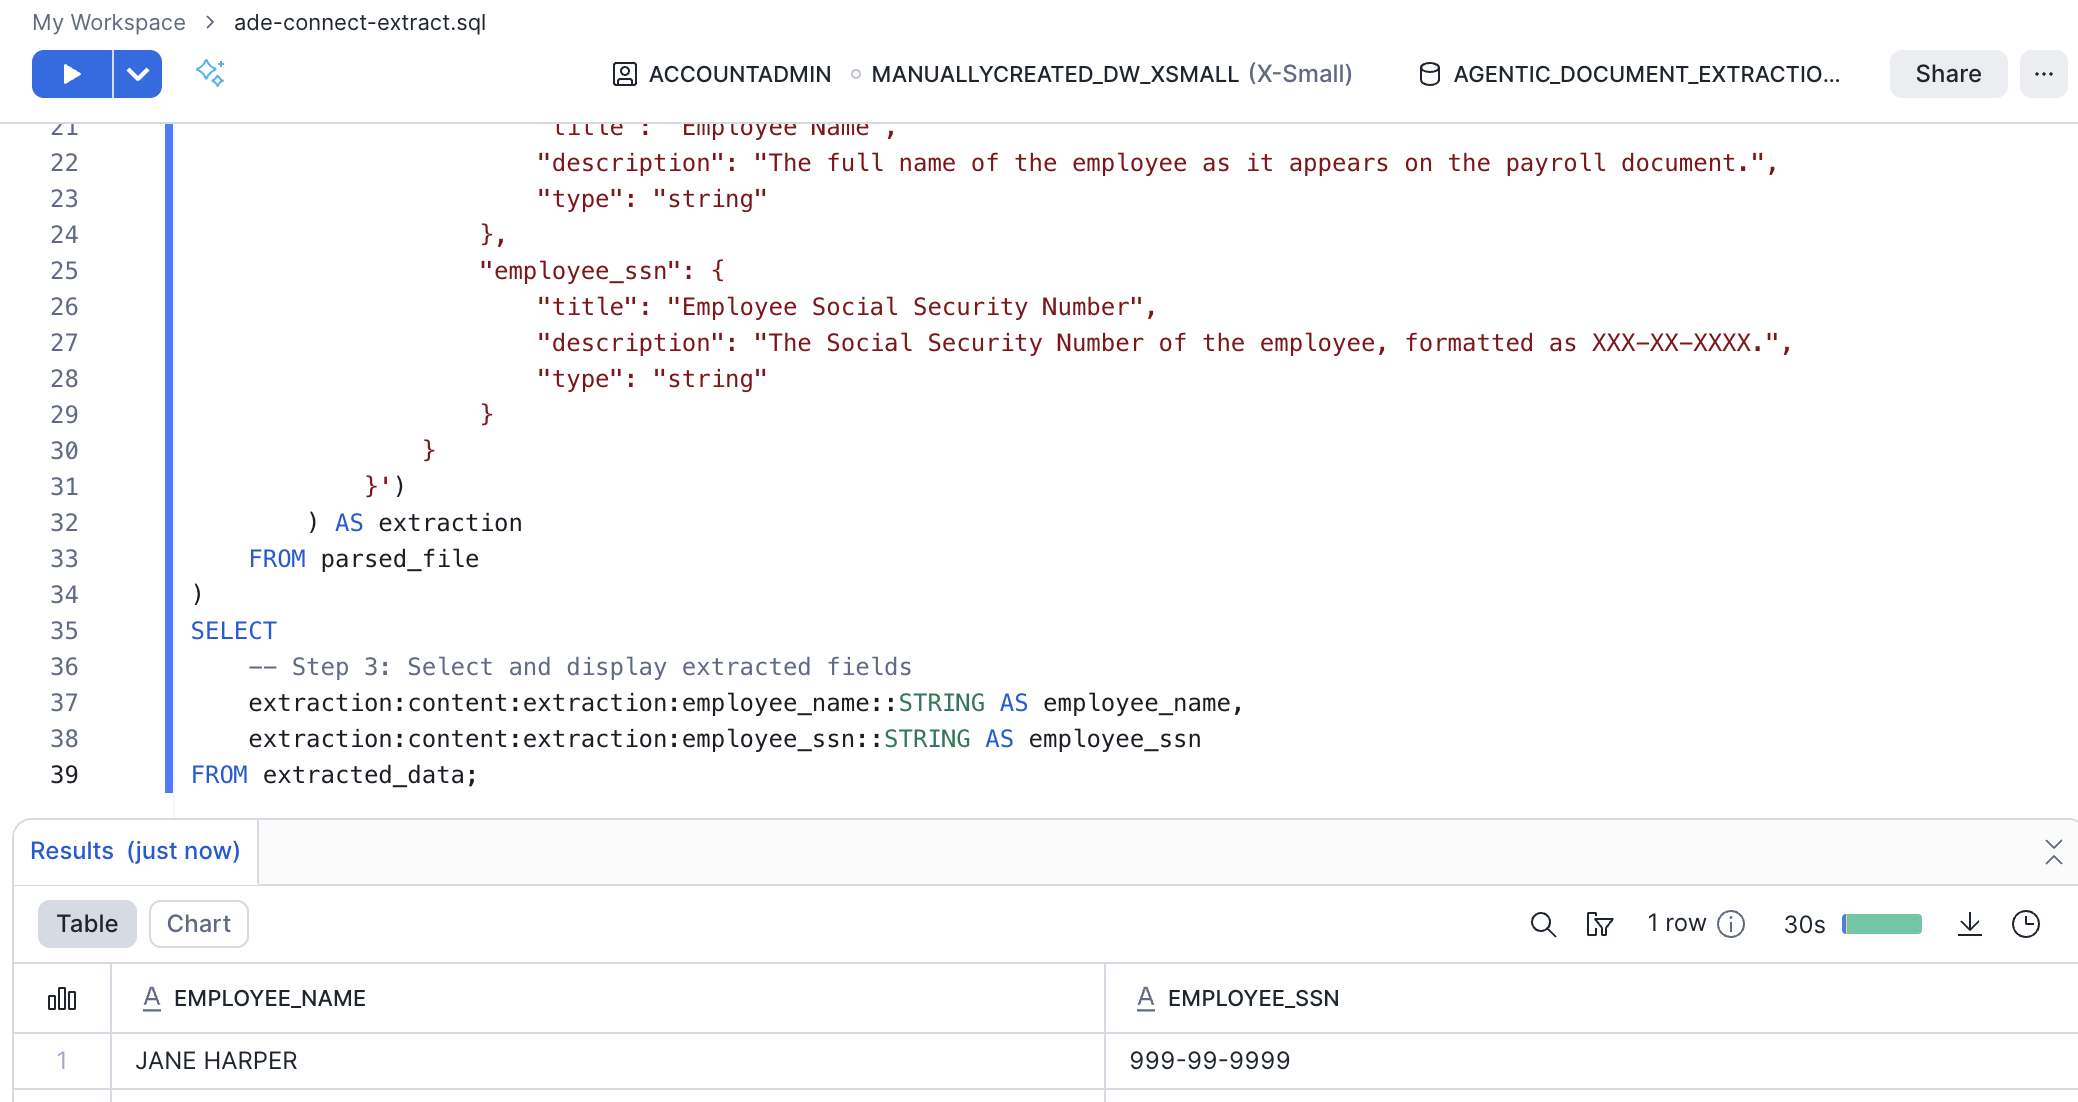
Task: Run the SQL query with play button
Action: tap(71, 74)
